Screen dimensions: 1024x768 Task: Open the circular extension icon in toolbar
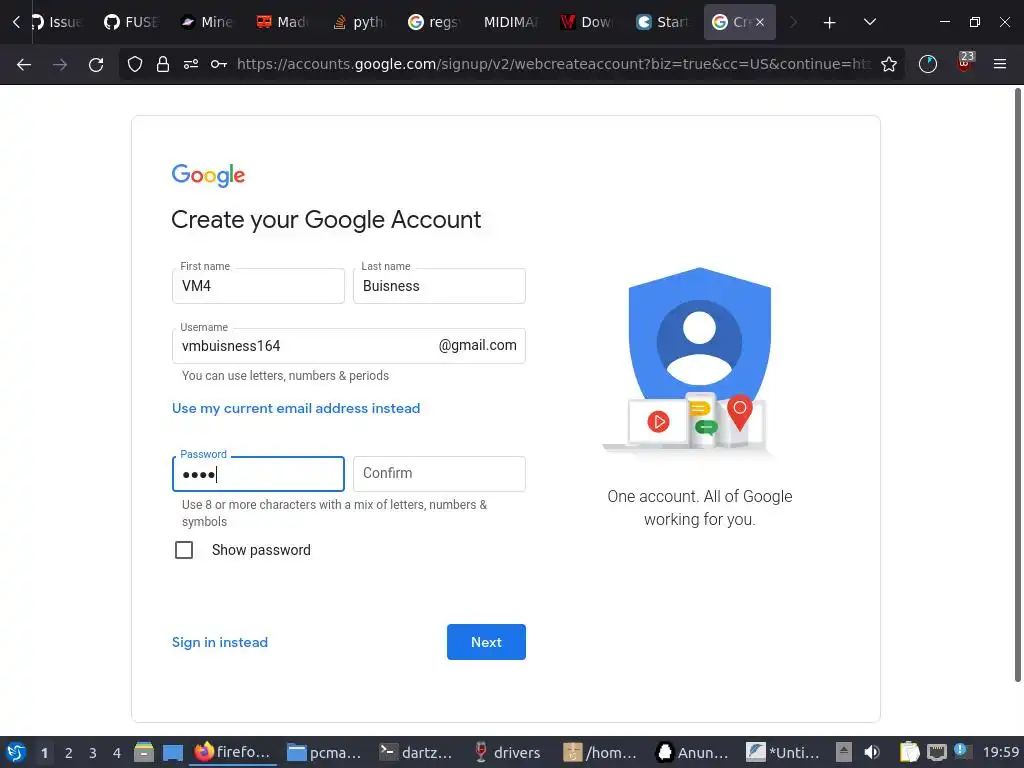(x=928, y=64)
